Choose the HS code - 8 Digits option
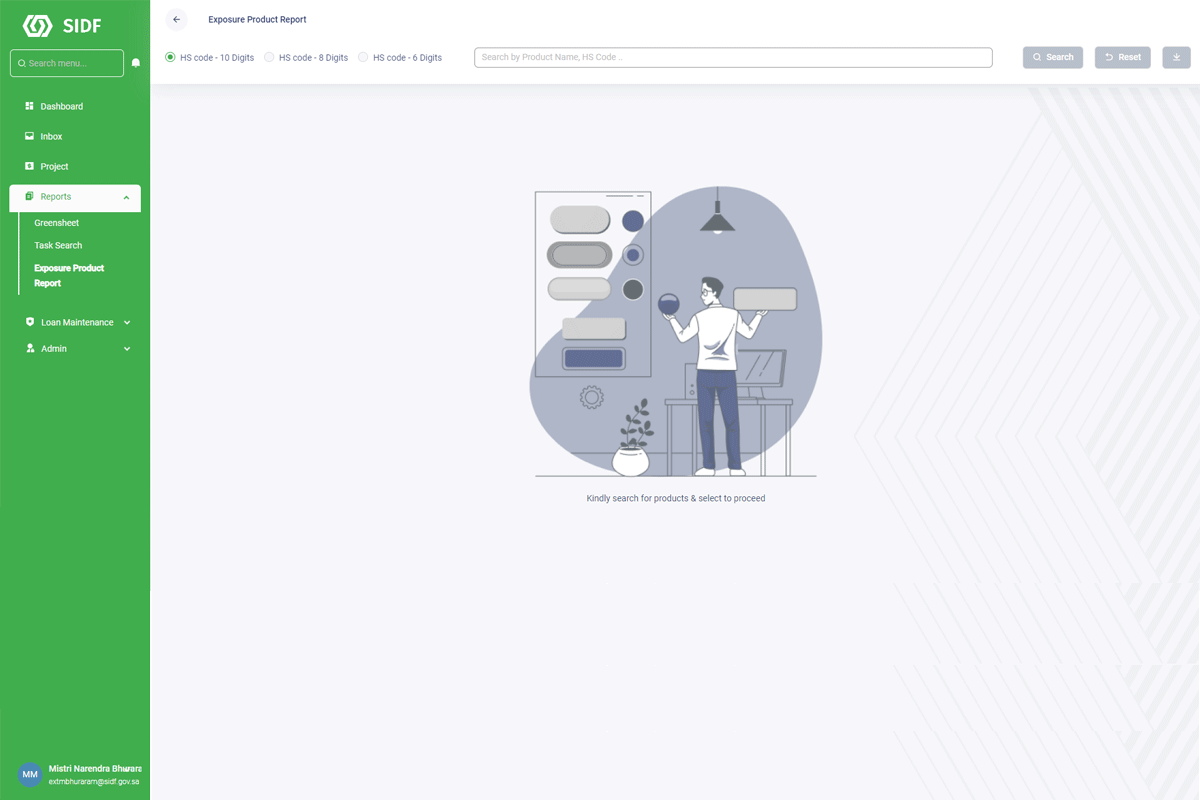1200x800 pixels. point(268,57)
